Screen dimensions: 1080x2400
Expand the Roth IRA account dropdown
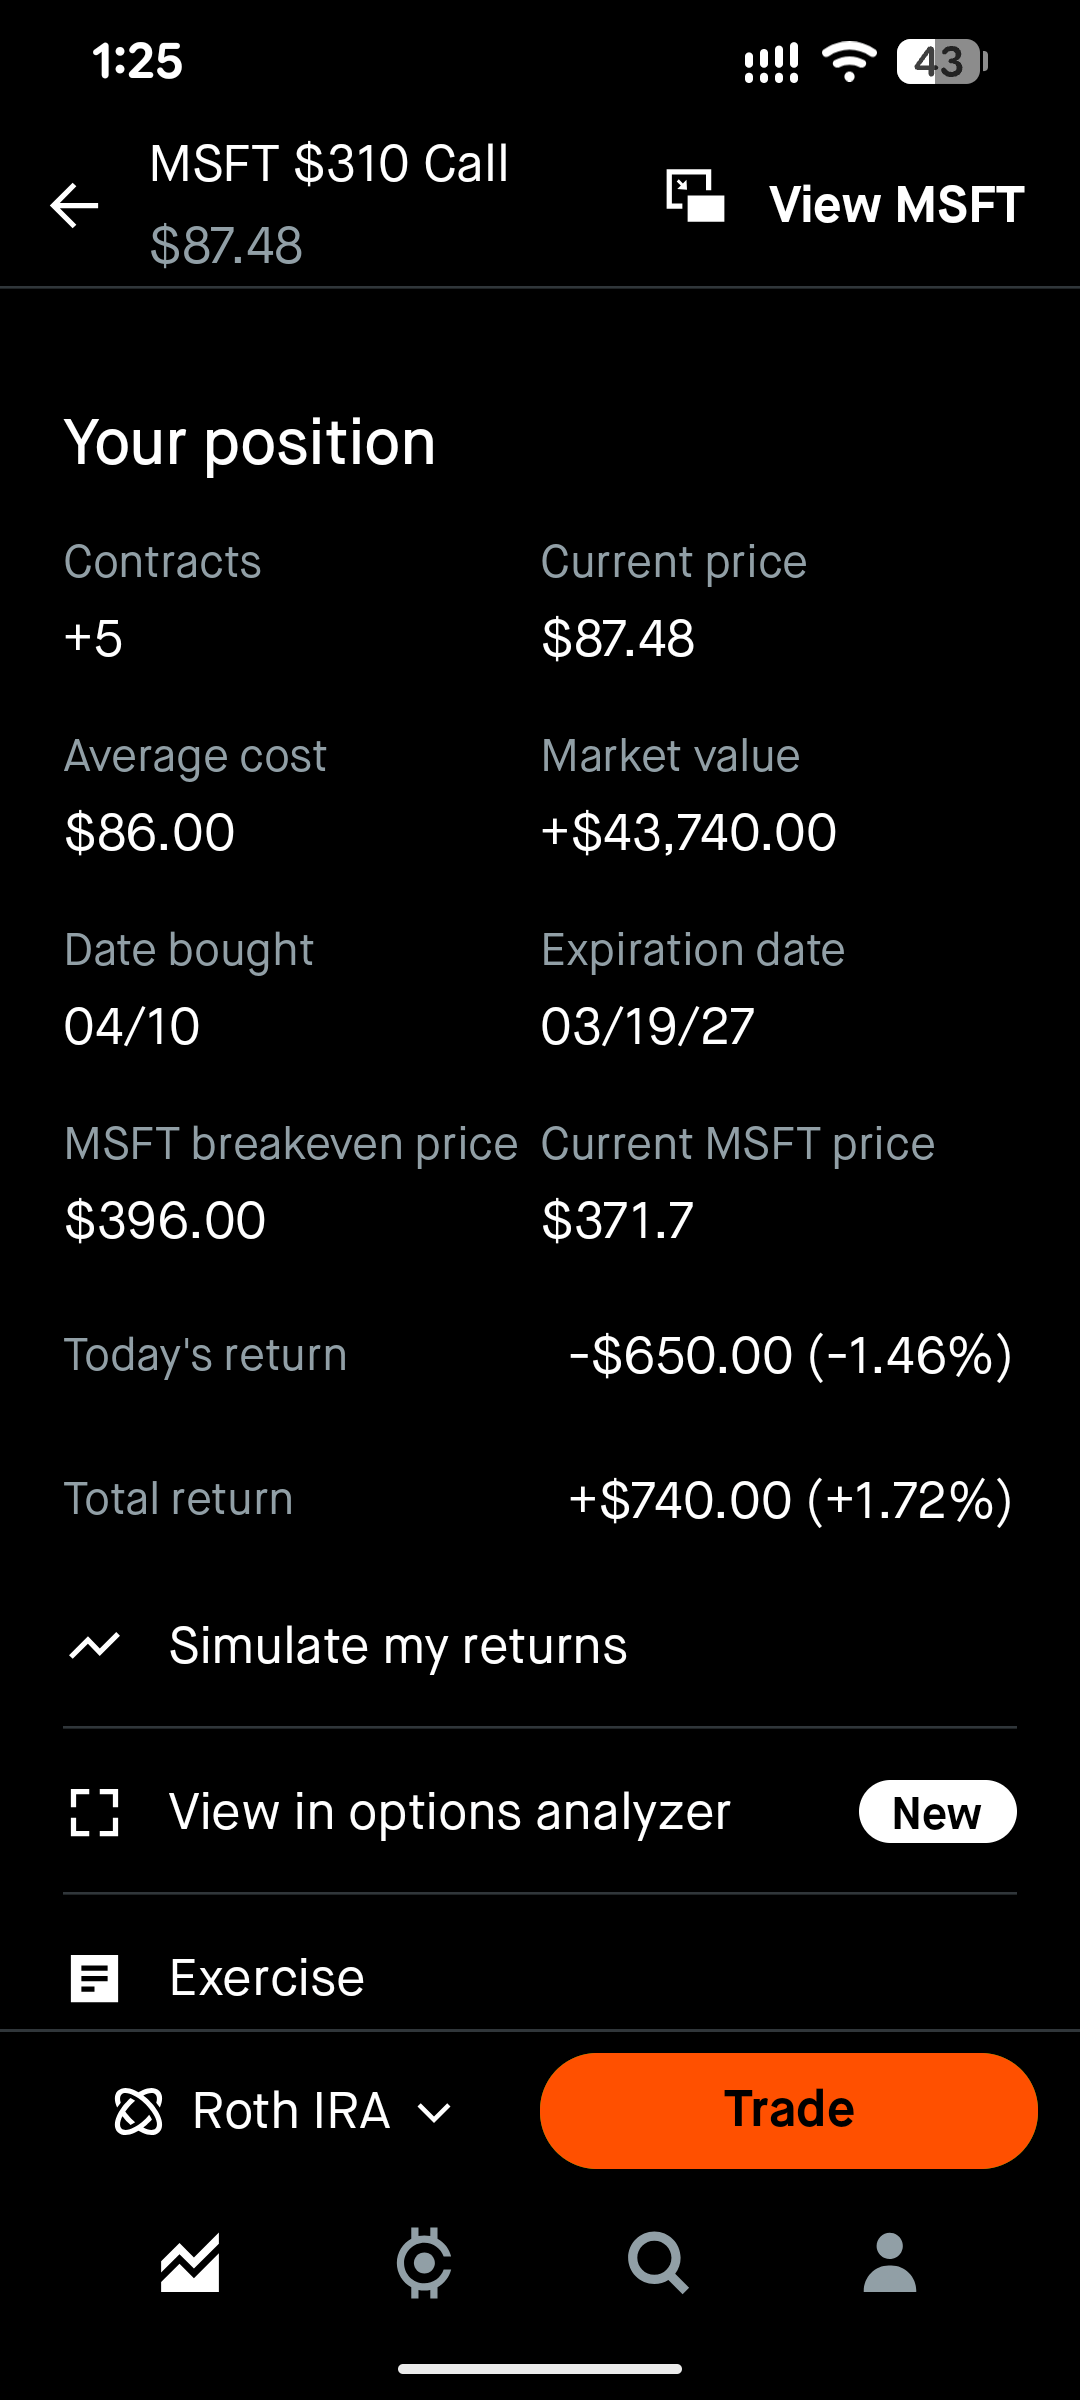(290, 2112)
